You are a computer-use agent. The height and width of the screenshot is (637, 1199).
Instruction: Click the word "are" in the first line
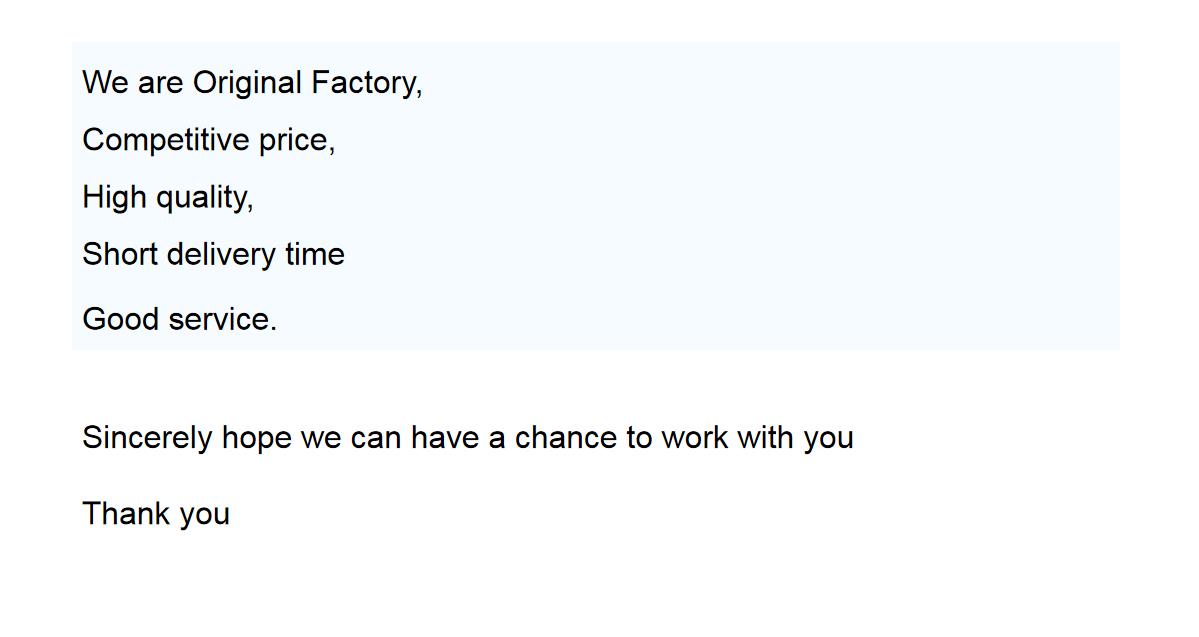pyautogui.click(x=160, y=83)
